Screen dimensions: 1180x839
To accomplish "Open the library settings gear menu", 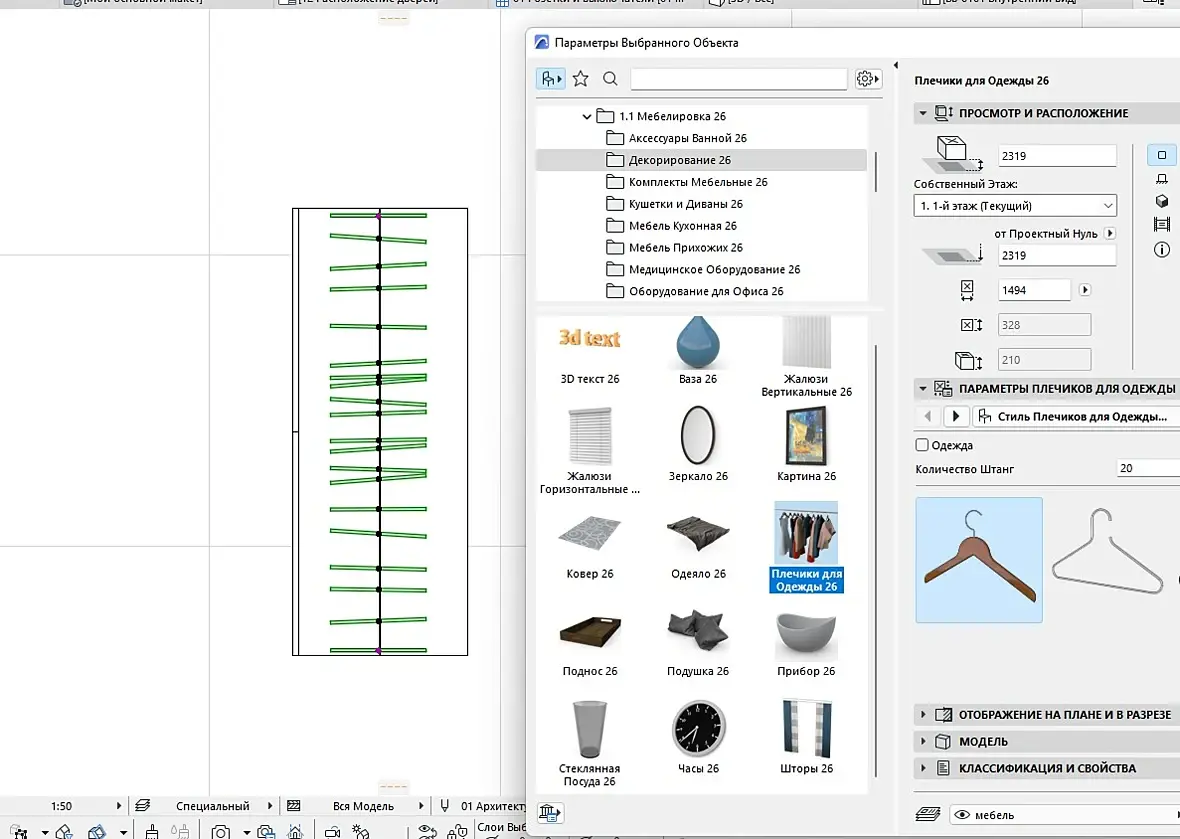I will pos(868,79).
